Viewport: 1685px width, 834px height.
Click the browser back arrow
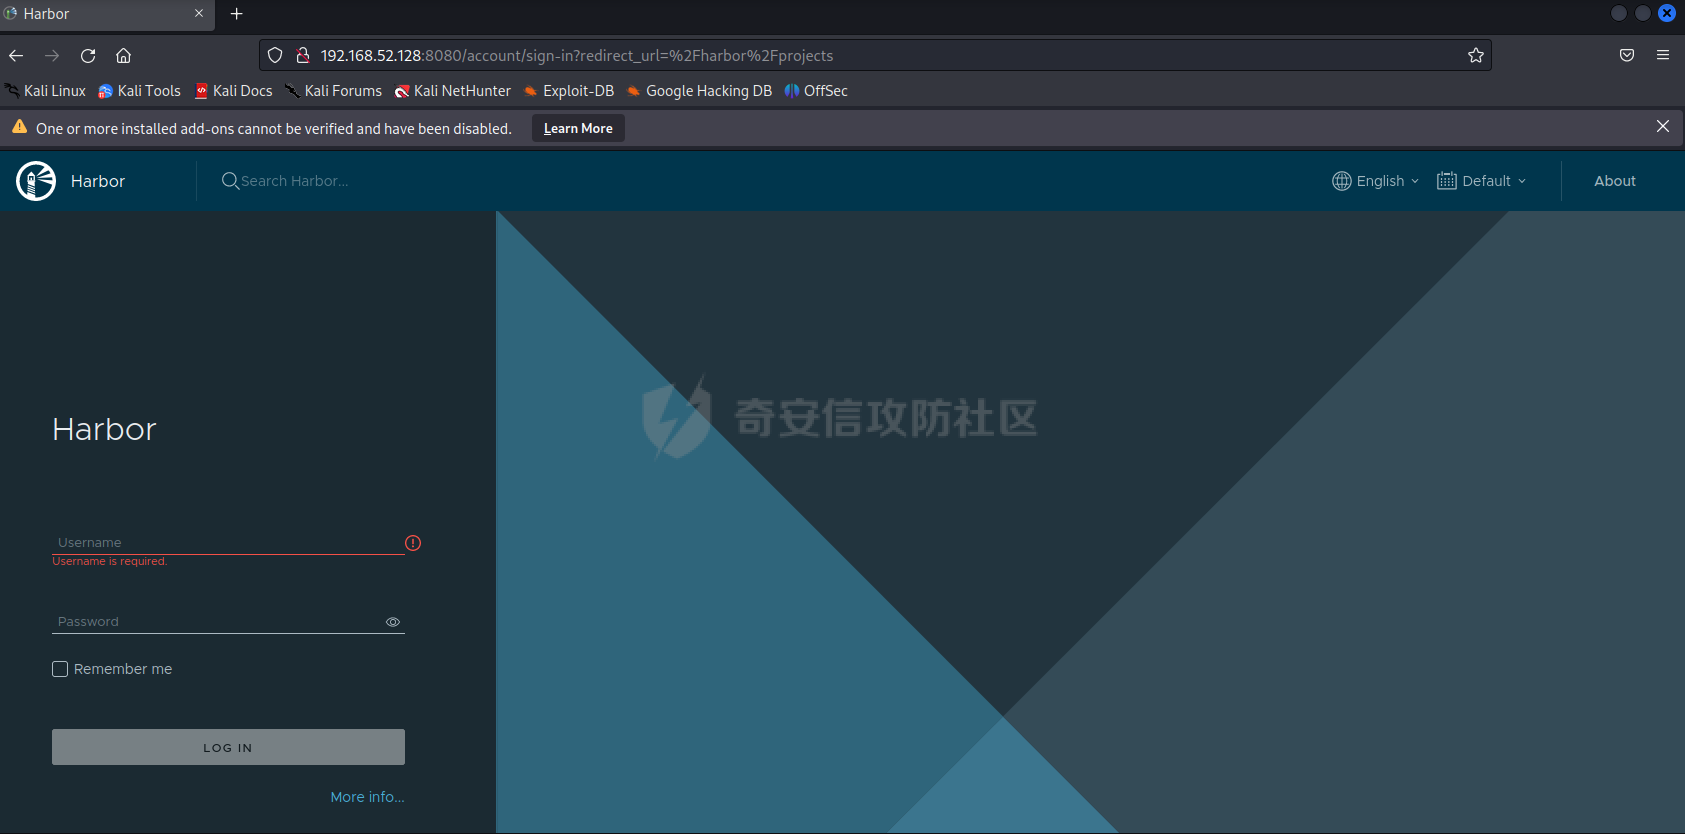point(16,55)
